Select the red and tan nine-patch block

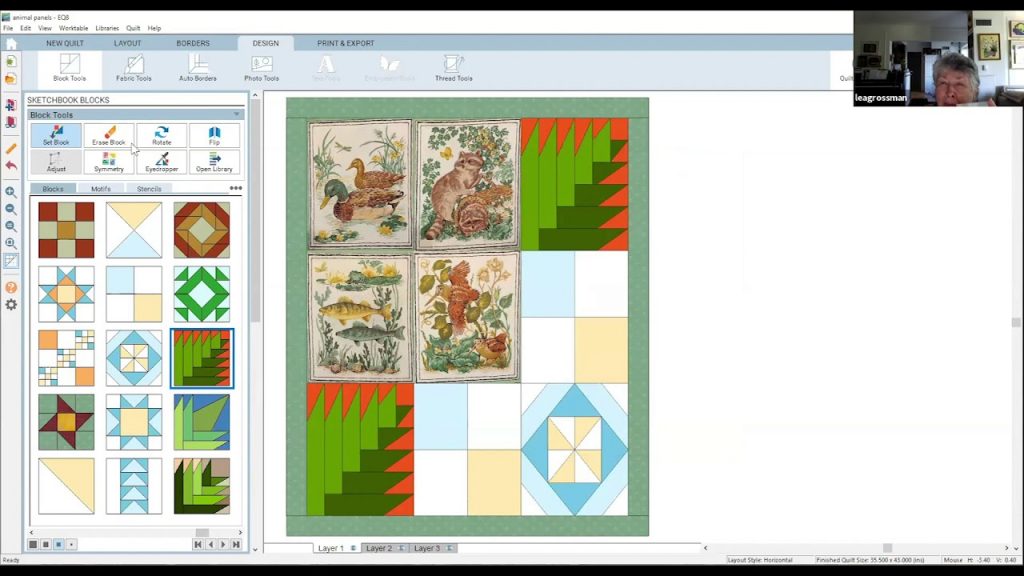(x=66, y=230)
